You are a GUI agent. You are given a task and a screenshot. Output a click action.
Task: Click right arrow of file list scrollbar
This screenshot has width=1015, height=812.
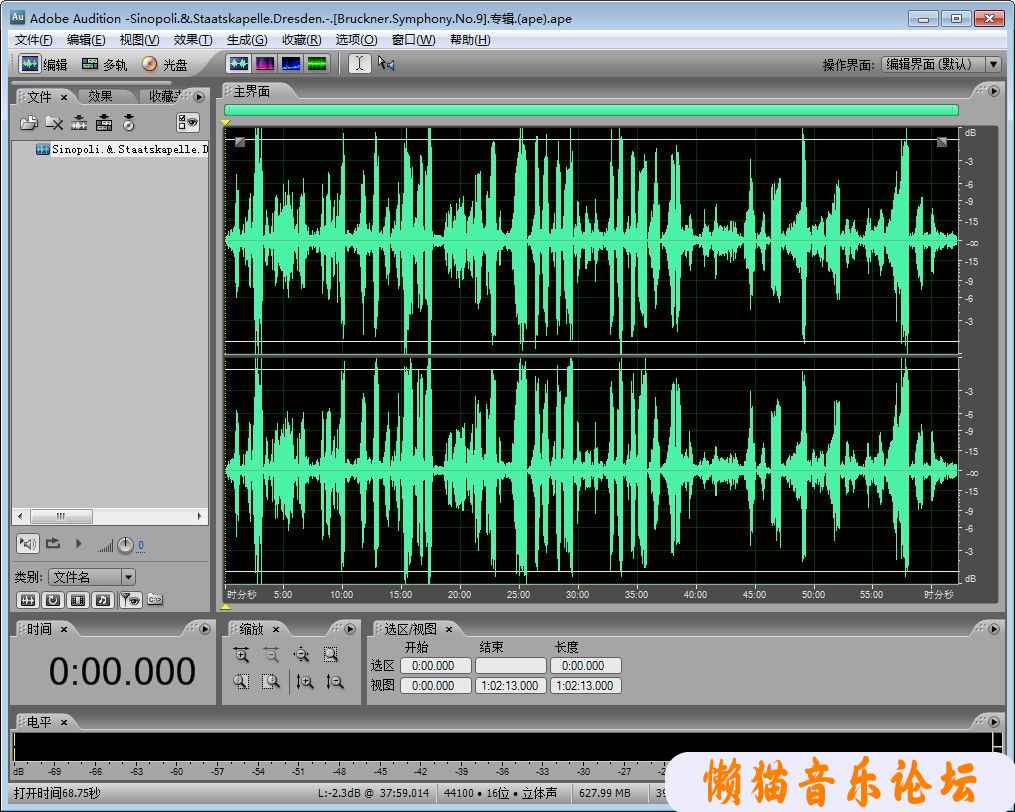point(199,516)
